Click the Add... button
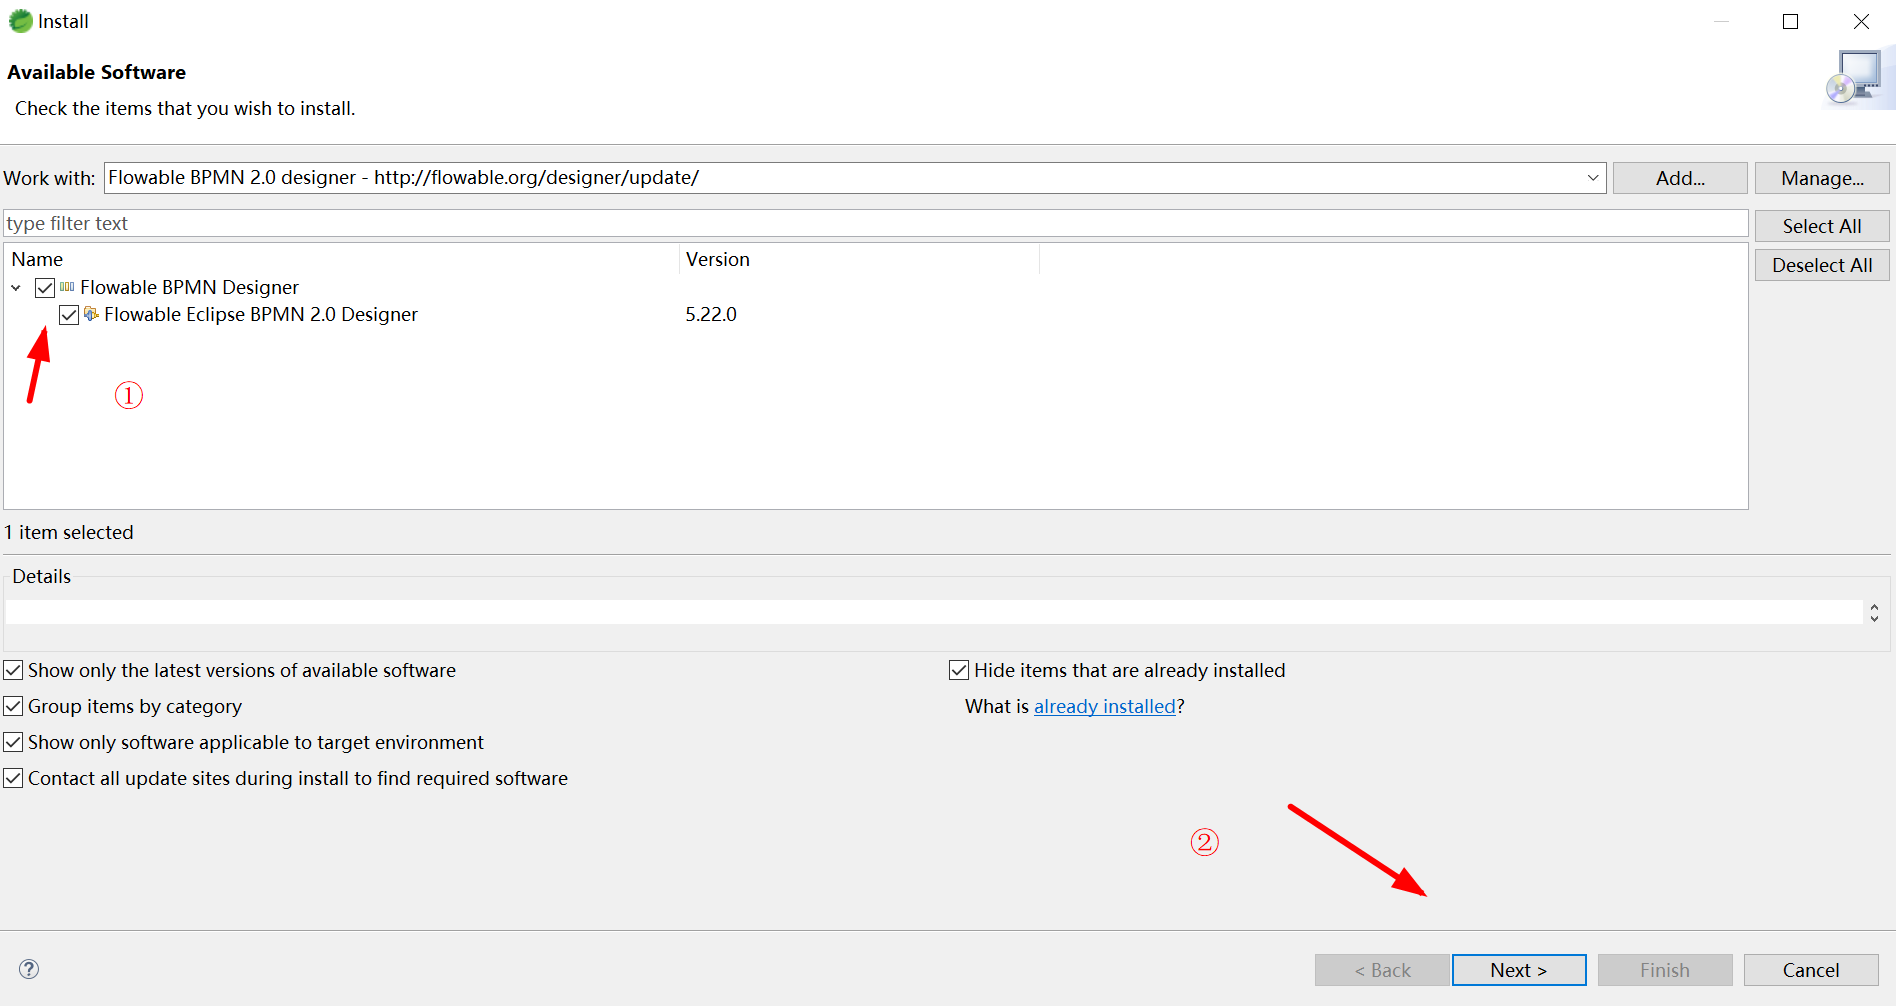This screenshot has width=1896, height=1006. (1680, 178)
